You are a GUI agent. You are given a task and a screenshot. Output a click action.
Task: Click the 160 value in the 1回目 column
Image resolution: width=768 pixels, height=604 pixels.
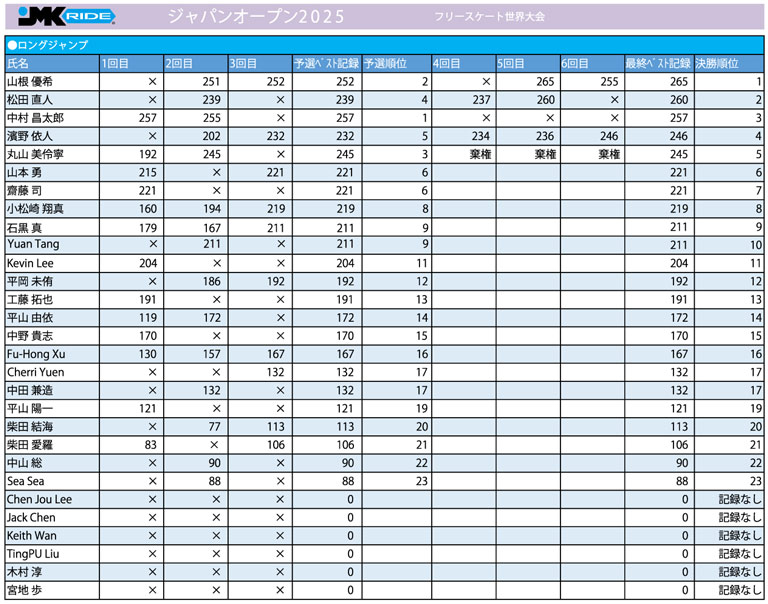(x=147, y=209)
